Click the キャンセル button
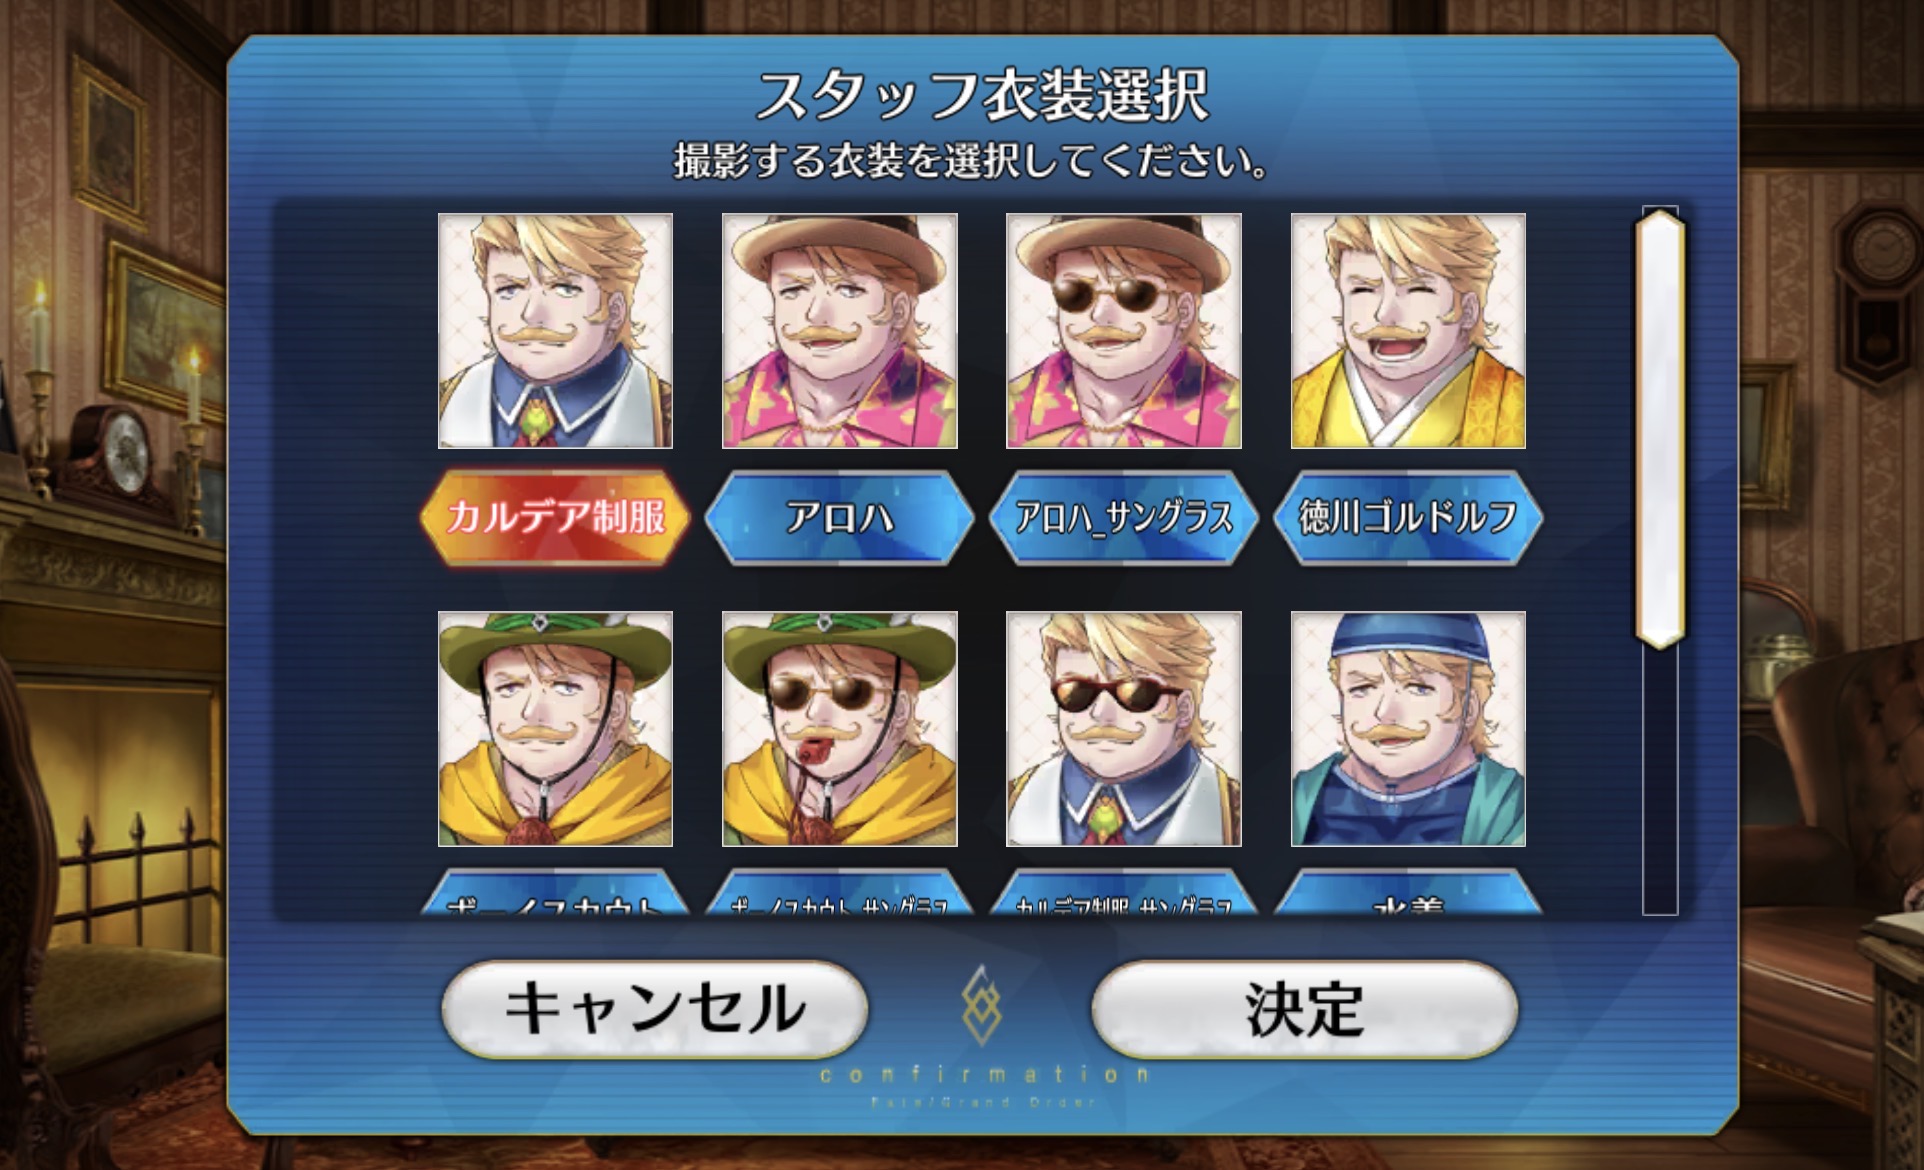This screenshot has width=1924, height=1170. click(655, 1009)
